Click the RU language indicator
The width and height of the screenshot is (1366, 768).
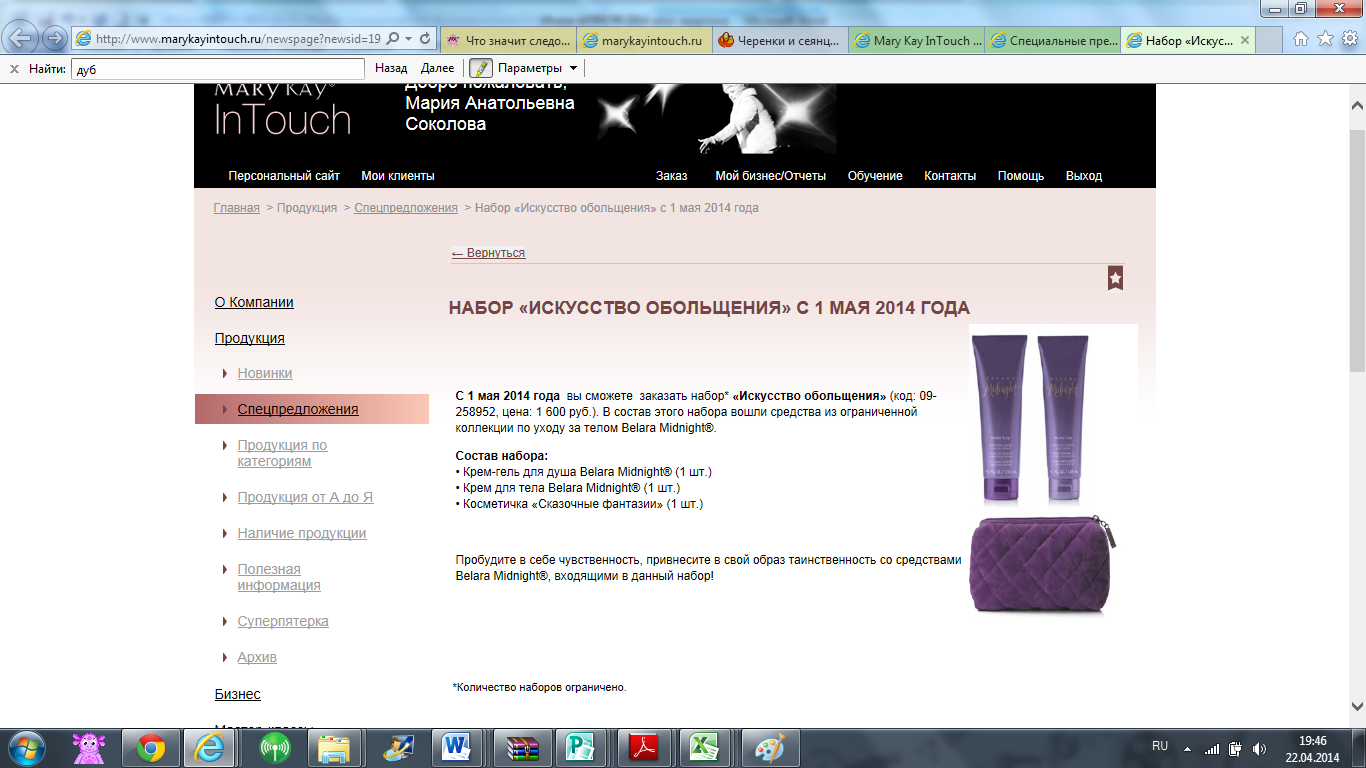point(1160,746)
